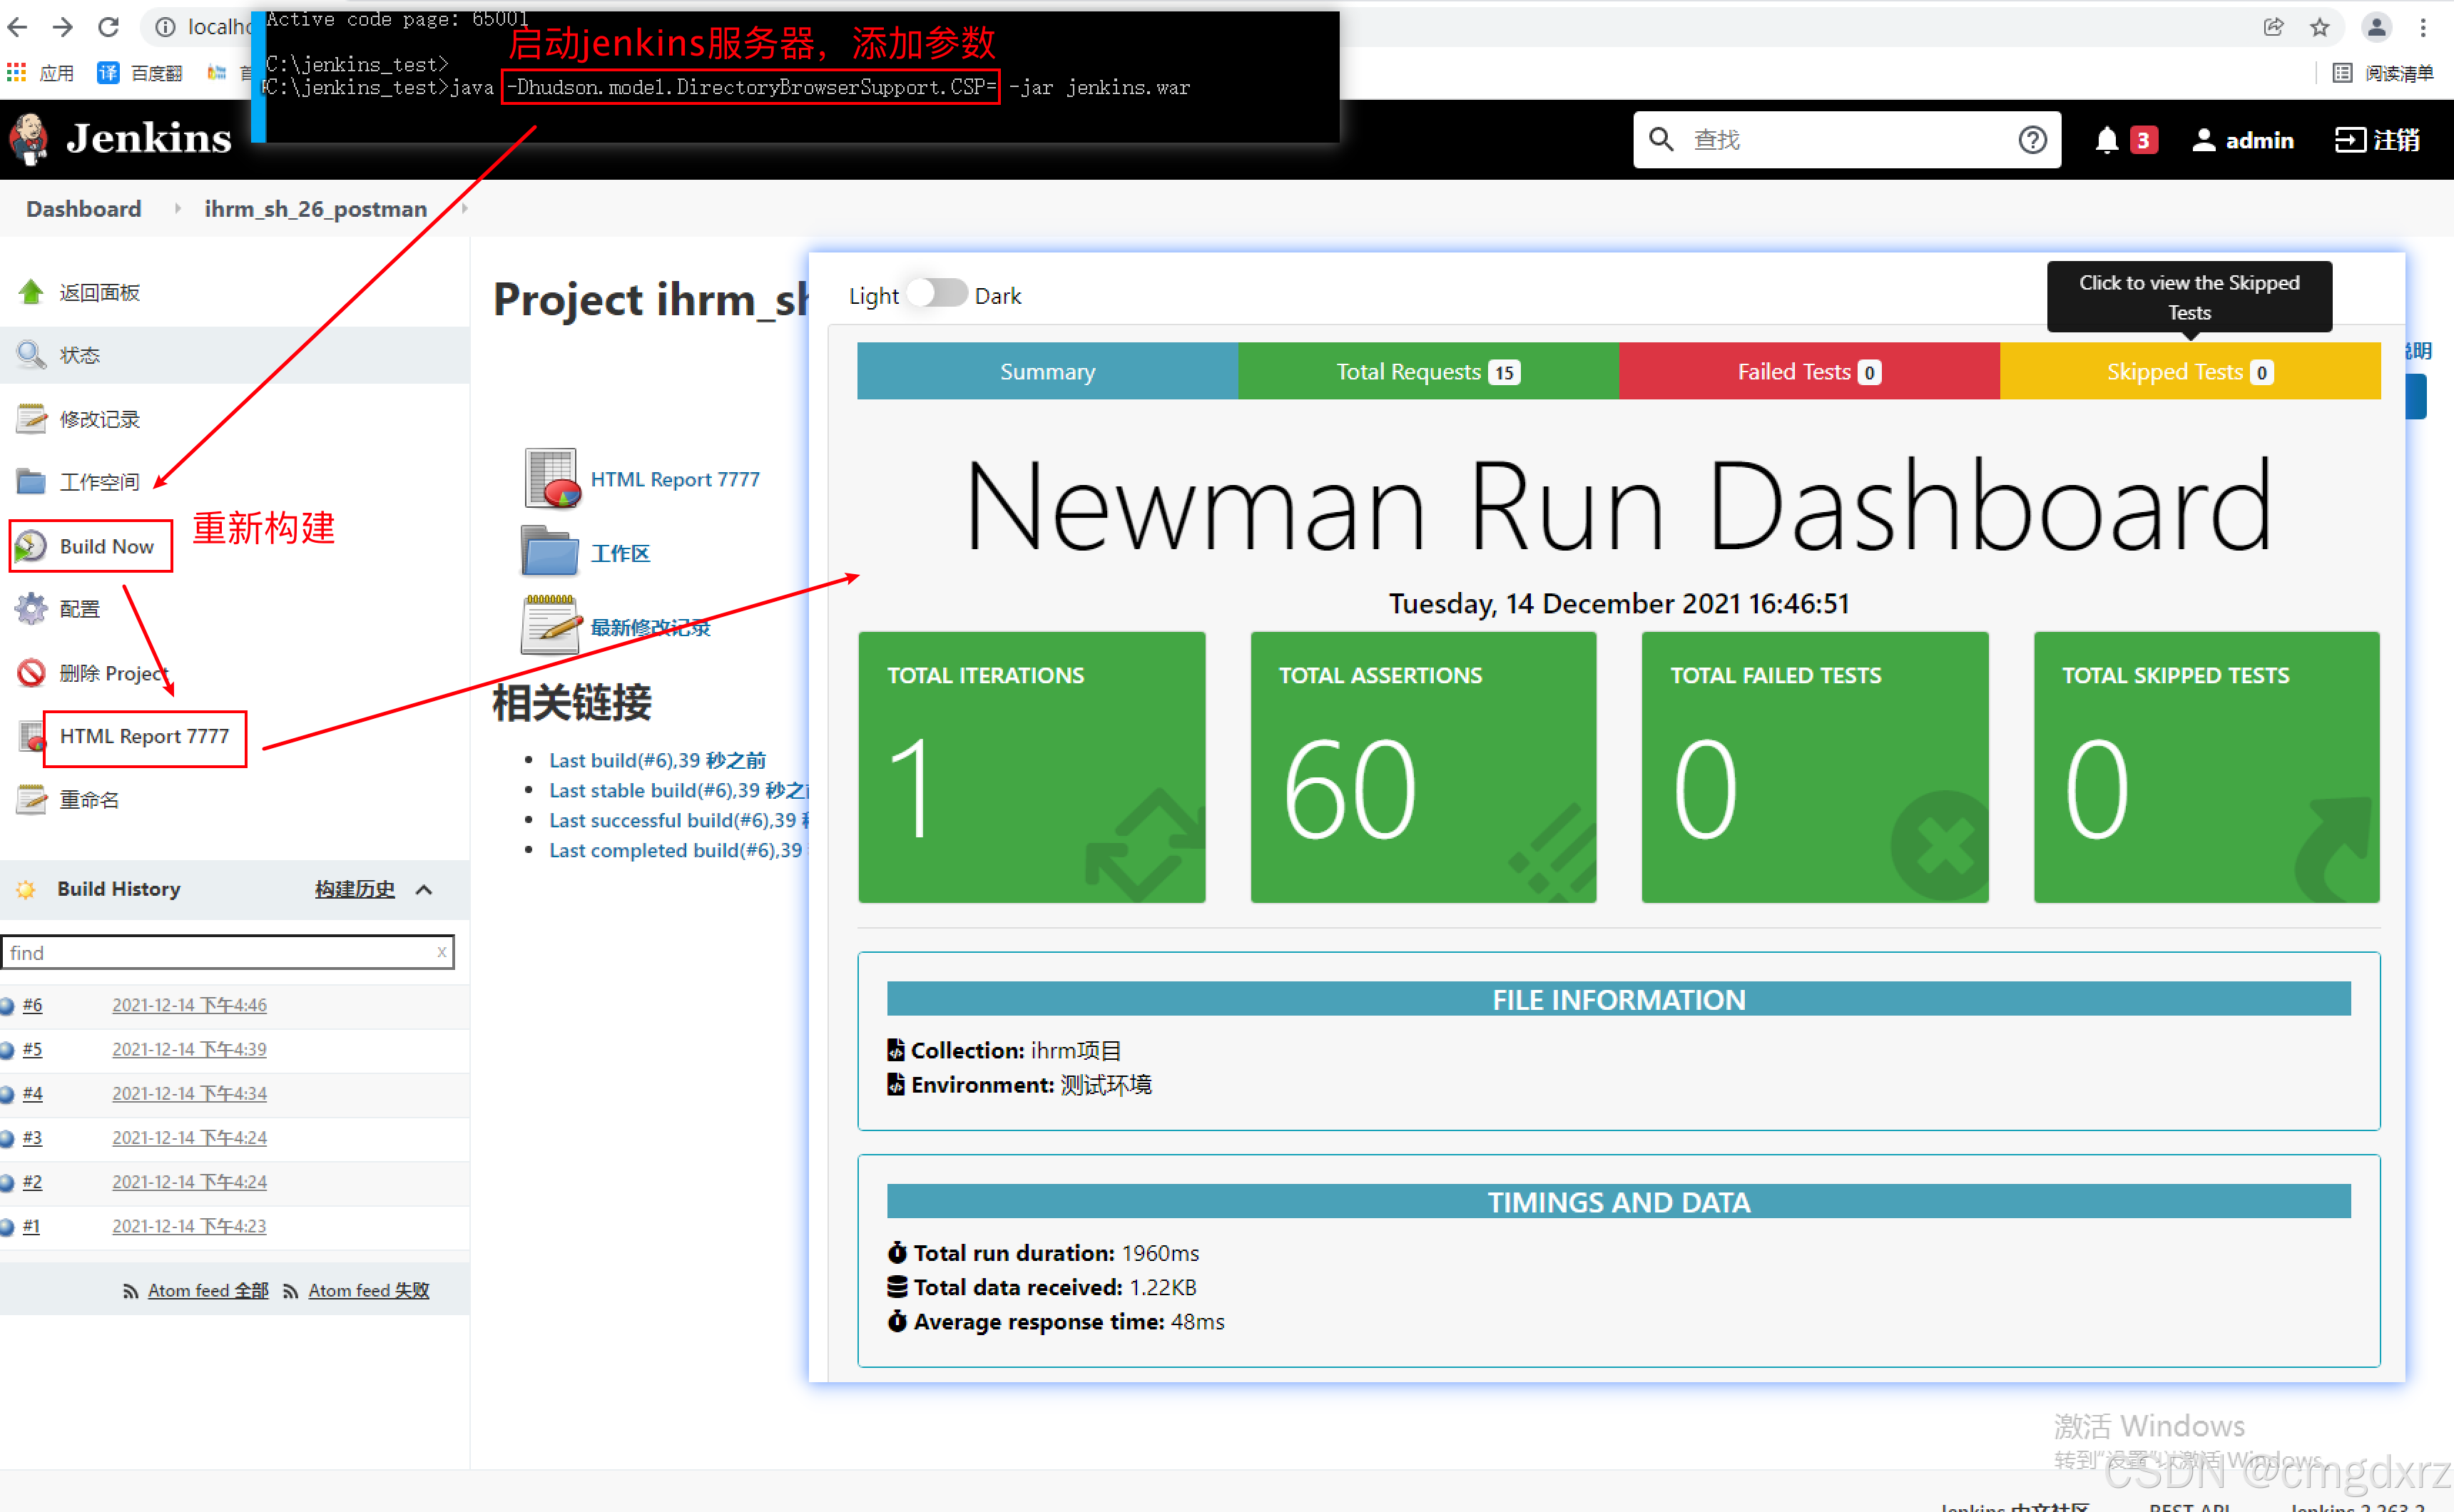Open build #1
This screenshot has height=1512, width=2454.
31,1226
